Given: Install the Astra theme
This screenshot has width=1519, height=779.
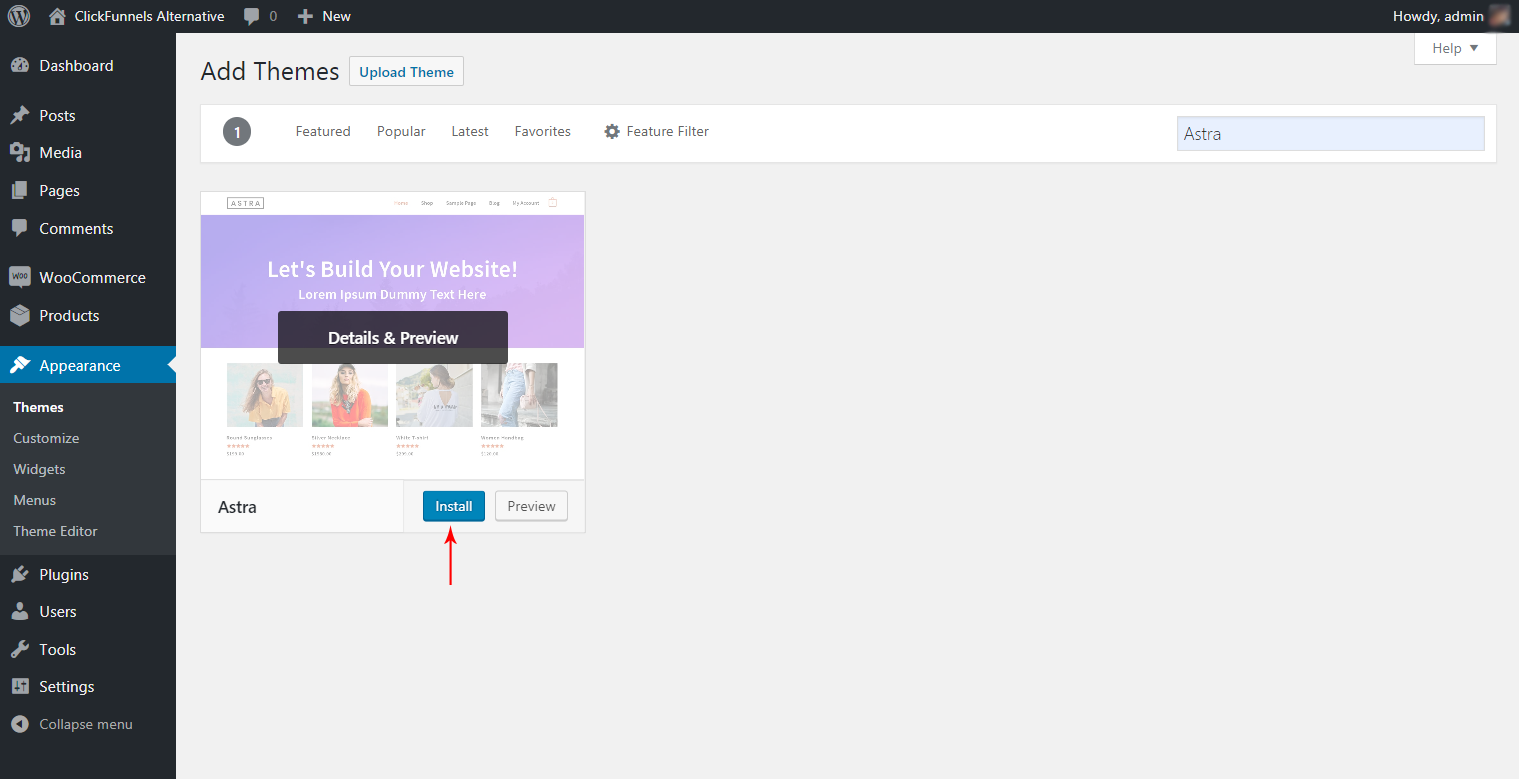Looking at the screenshot, I should [454, 506].
